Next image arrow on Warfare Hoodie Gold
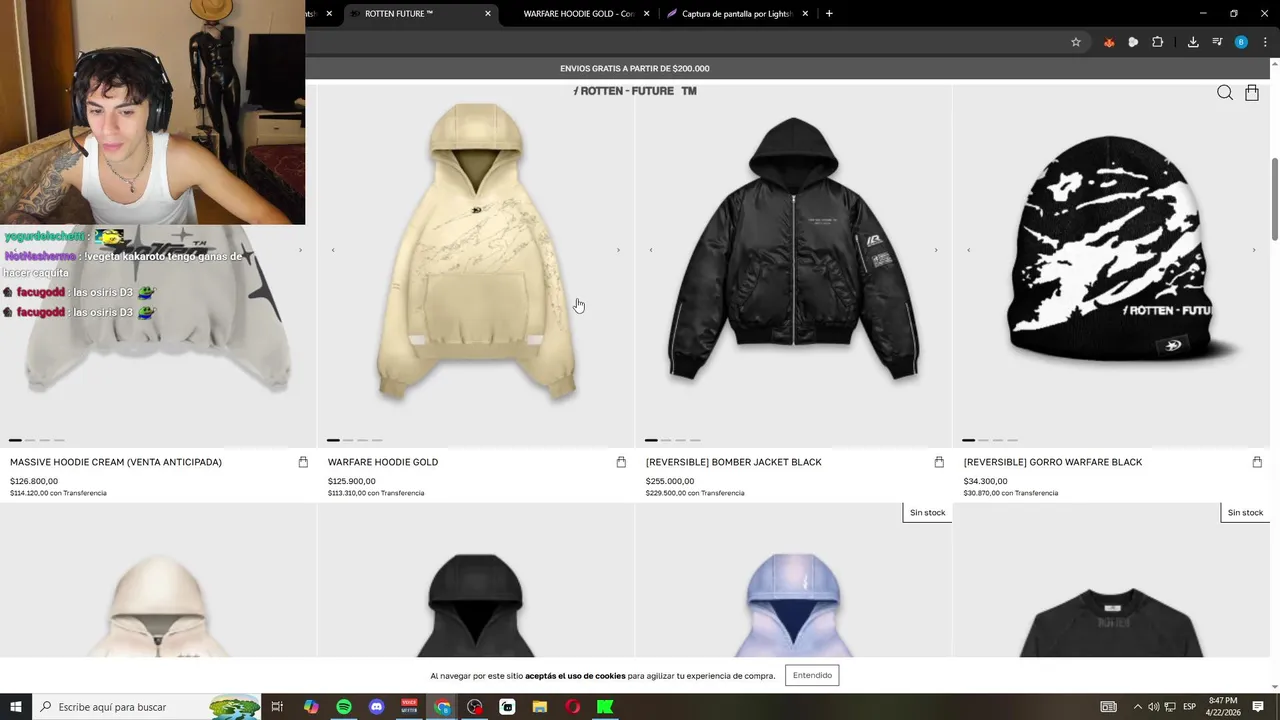The height and width of the screenshot is (720, 1280). pyautogui.click(x=618, y=250)
